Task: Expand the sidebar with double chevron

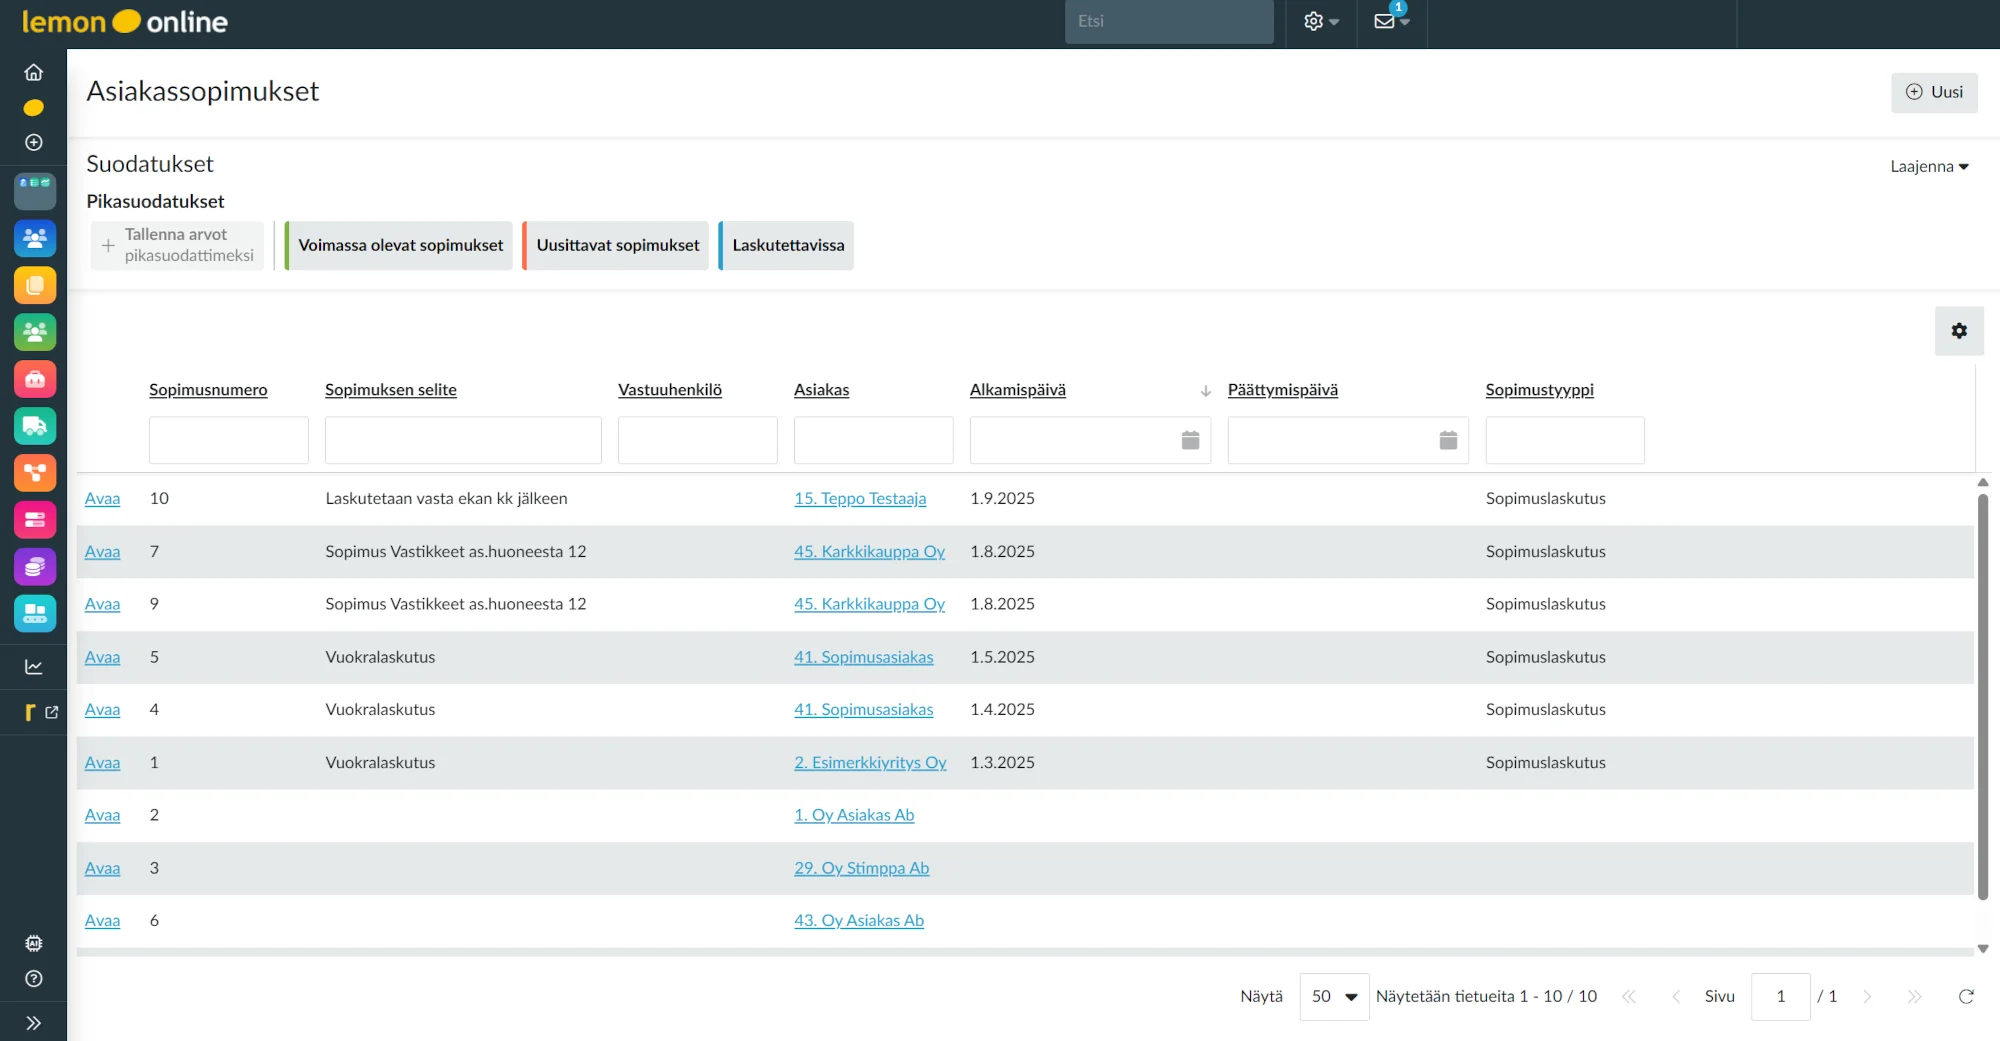Action: (x=34, y=1023)
